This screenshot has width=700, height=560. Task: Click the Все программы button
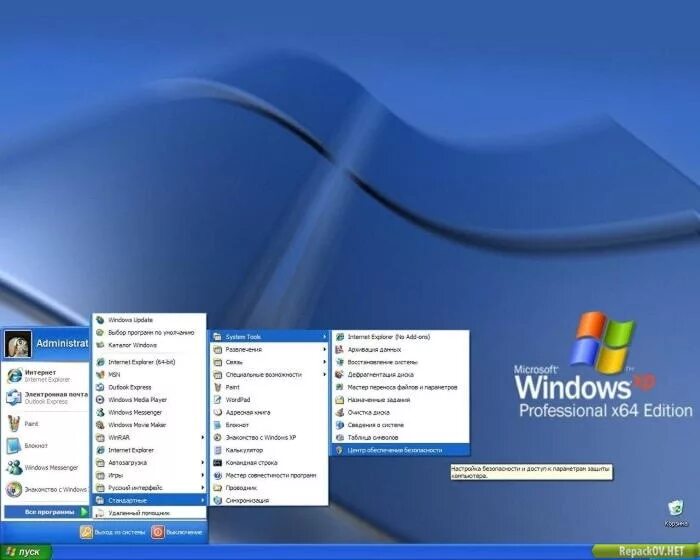pyautogui.click(x=47, y=512)
